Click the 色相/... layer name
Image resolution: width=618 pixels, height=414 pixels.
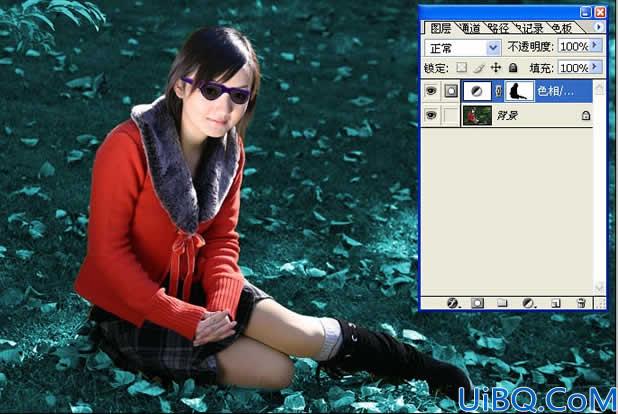(x=556, y=91)
